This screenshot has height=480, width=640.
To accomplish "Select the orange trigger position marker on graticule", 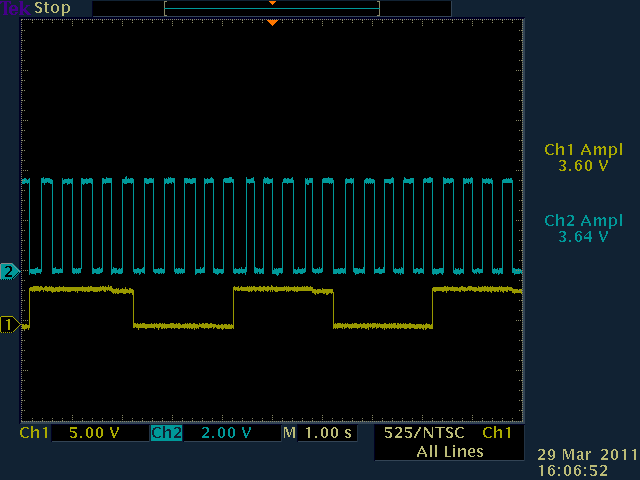I will (272, 22).
